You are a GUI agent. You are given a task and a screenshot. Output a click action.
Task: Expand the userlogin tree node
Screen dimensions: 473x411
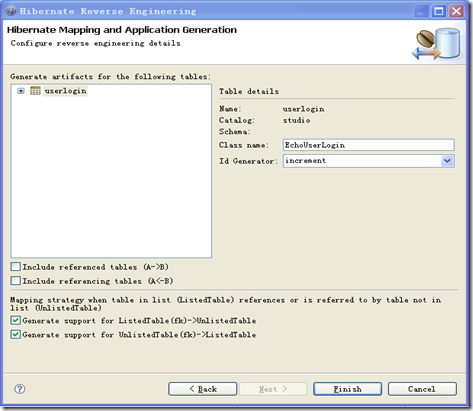pos(21,91)
